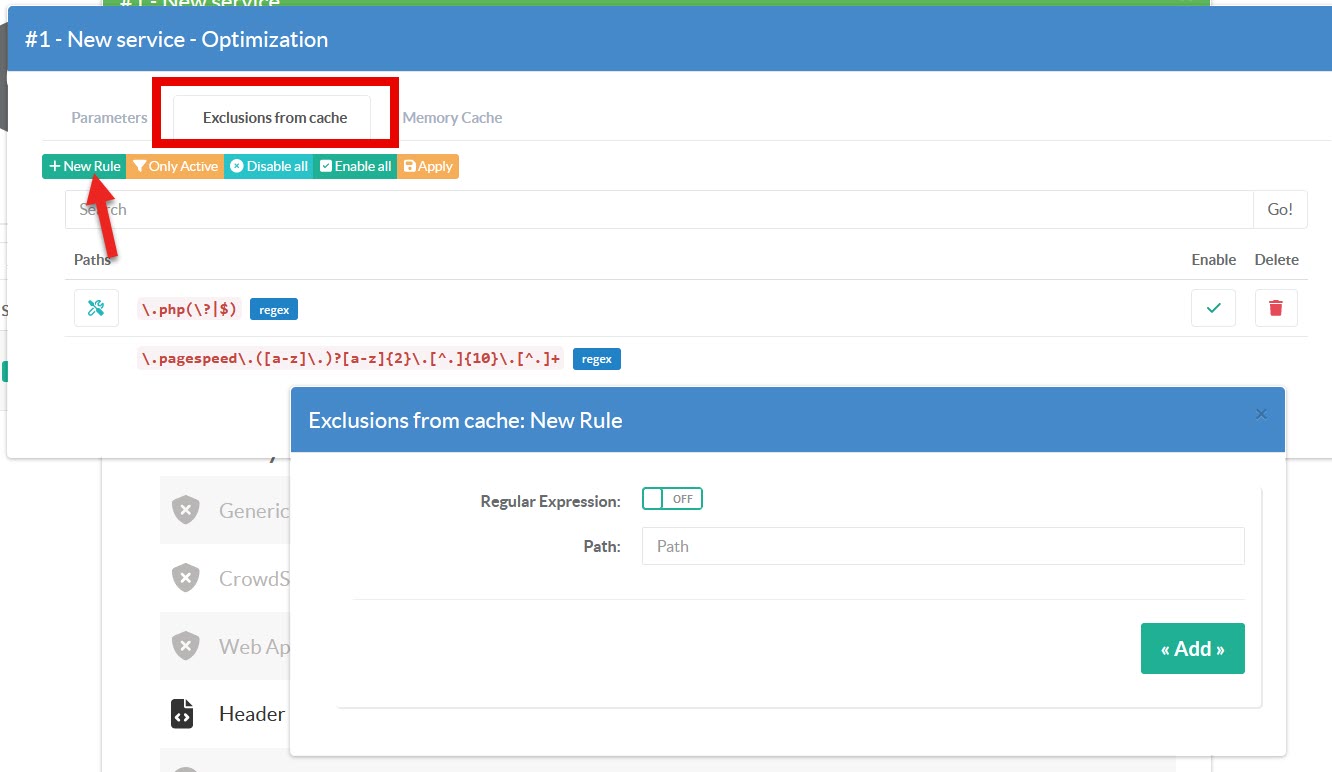
Task: Open the Parameters tab
Action: coord(109,118)
